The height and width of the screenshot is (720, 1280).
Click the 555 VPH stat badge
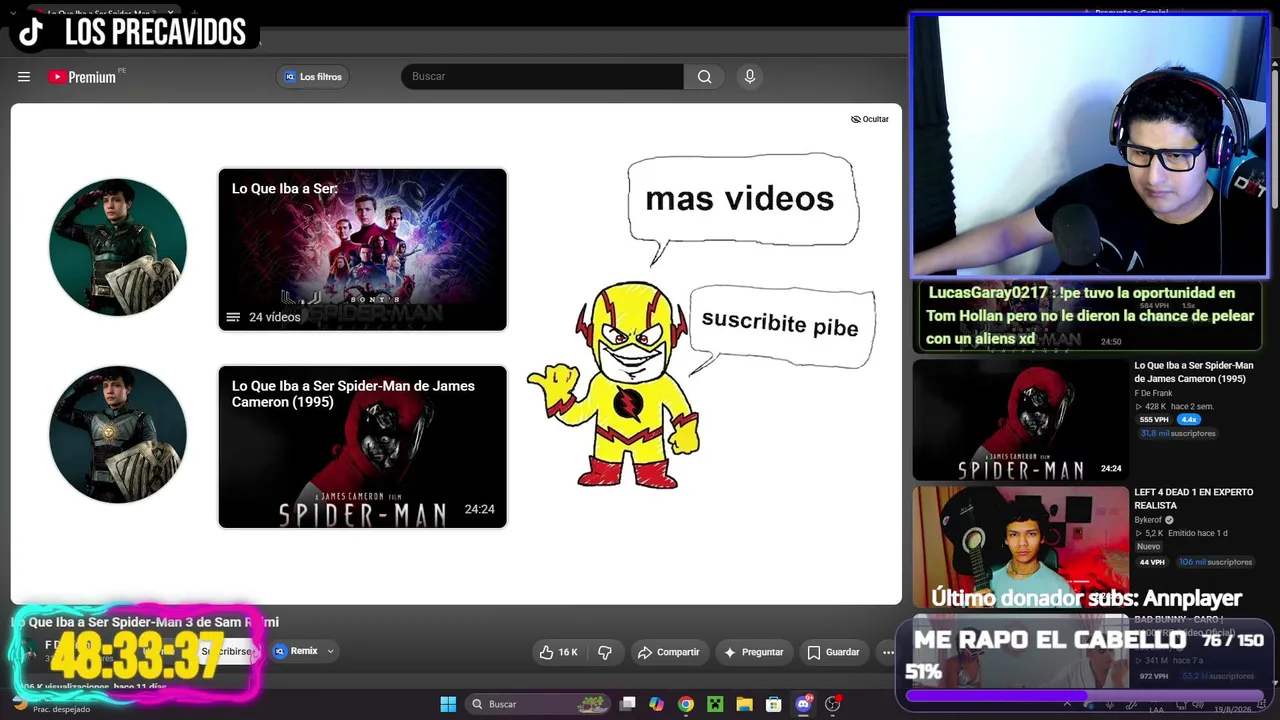(1153, 420)
